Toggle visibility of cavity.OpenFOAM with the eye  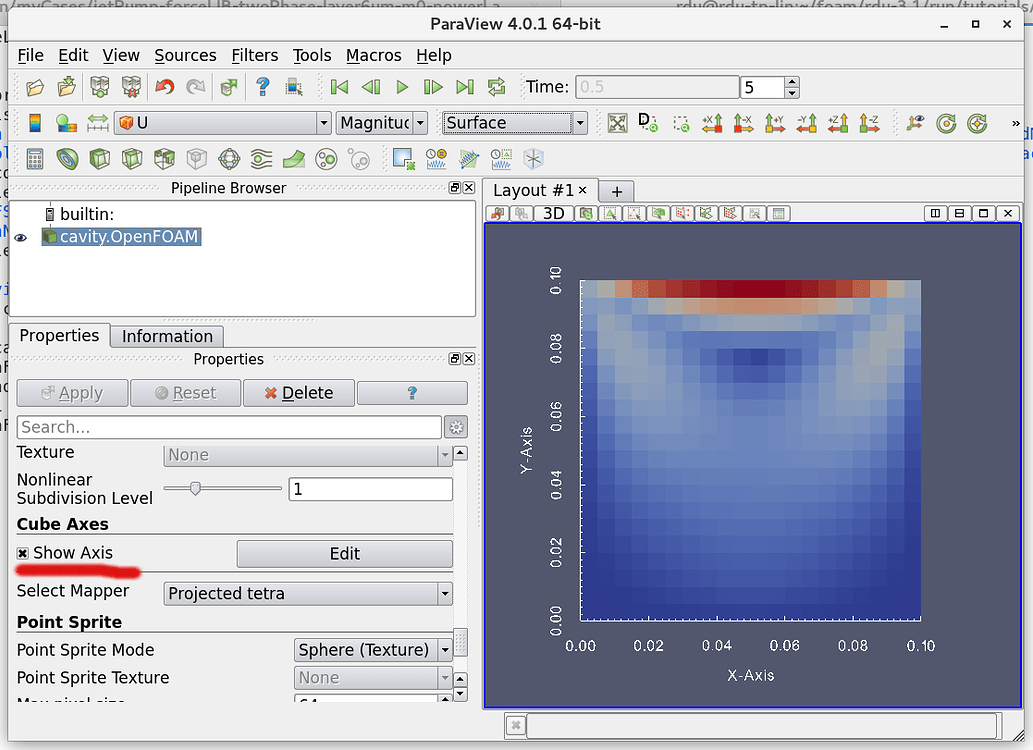tap(21, 237)
